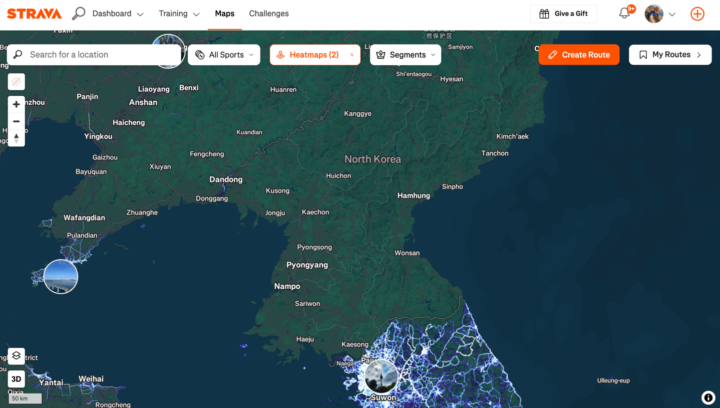This screenshot has height=408, width=720.
Task: Go to the Challenges tab
Action: click(x=269, y=14)
